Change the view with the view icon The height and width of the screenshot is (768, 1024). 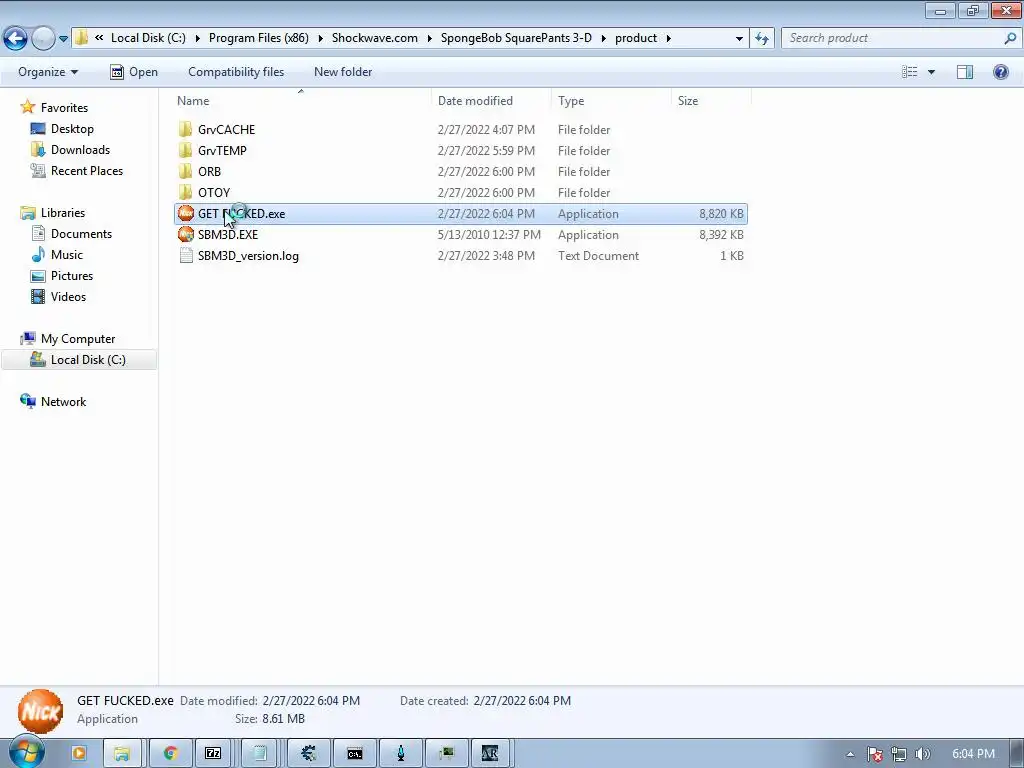click(910, 72)
